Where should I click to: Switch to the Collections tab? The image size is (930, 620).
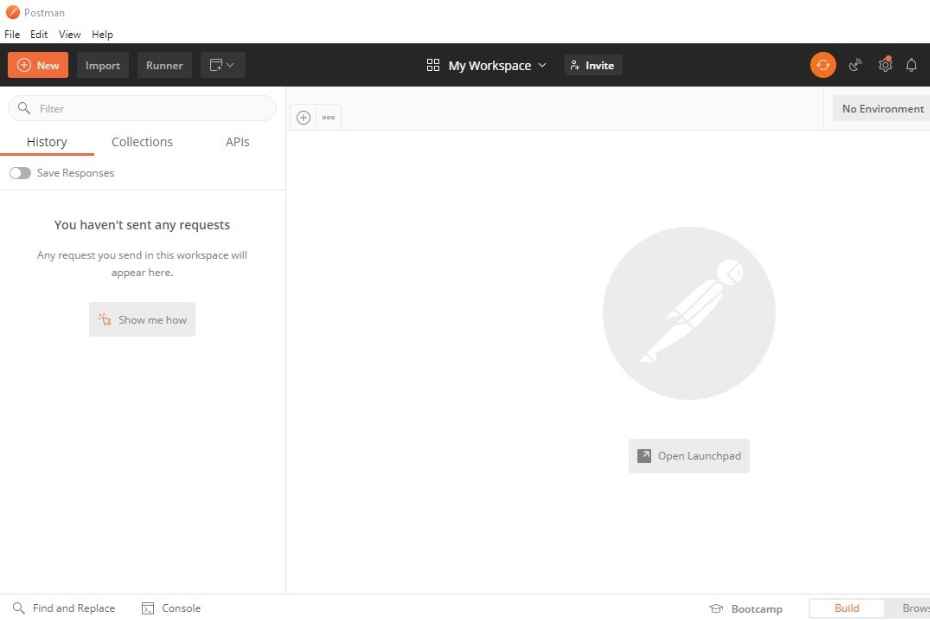141,141
